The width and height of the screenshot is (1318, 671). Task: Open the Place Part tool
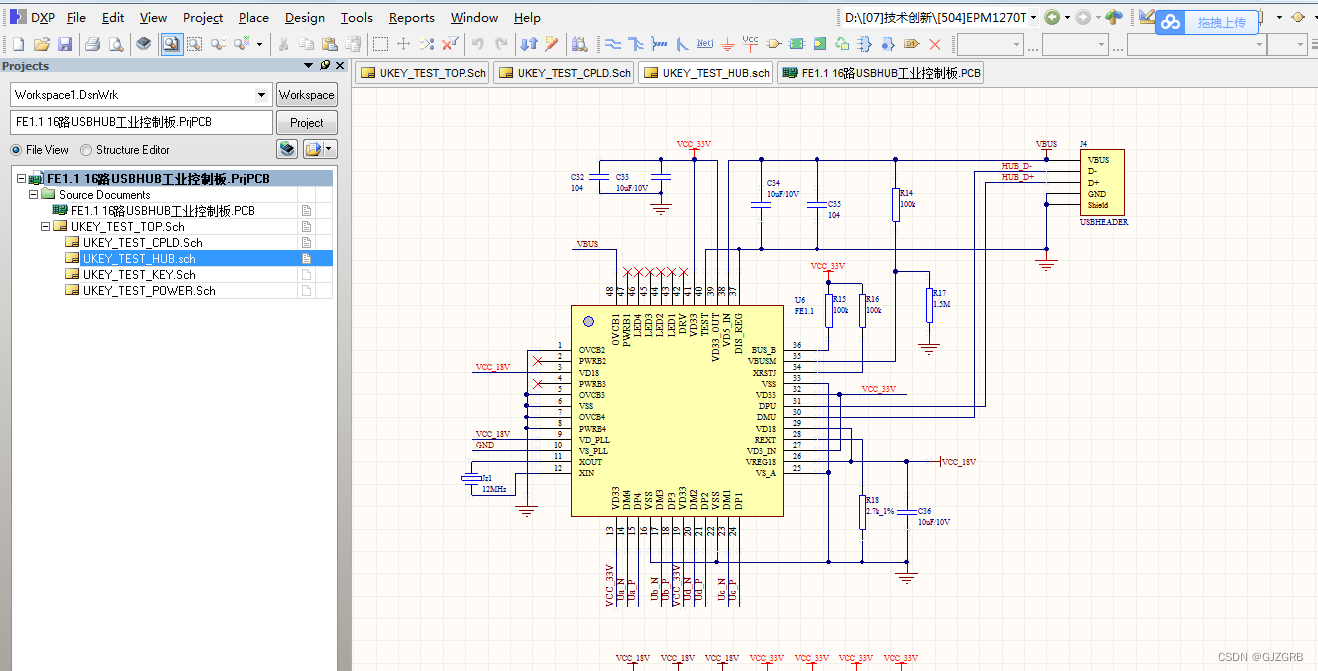(773, 43)
